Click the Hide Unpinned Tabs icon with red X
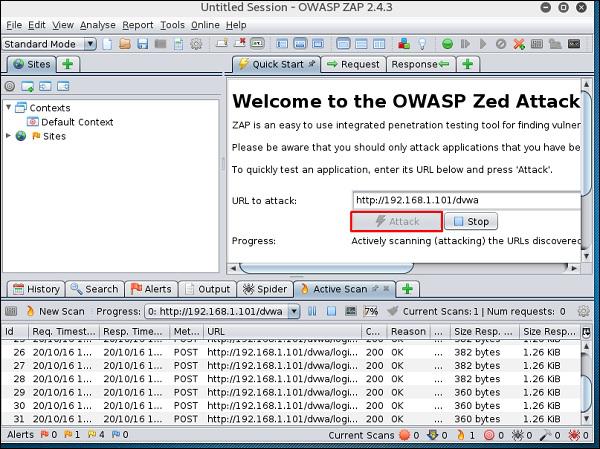This screenshot has height=449, width=600. pyautogui.click(x=240, y=44)
